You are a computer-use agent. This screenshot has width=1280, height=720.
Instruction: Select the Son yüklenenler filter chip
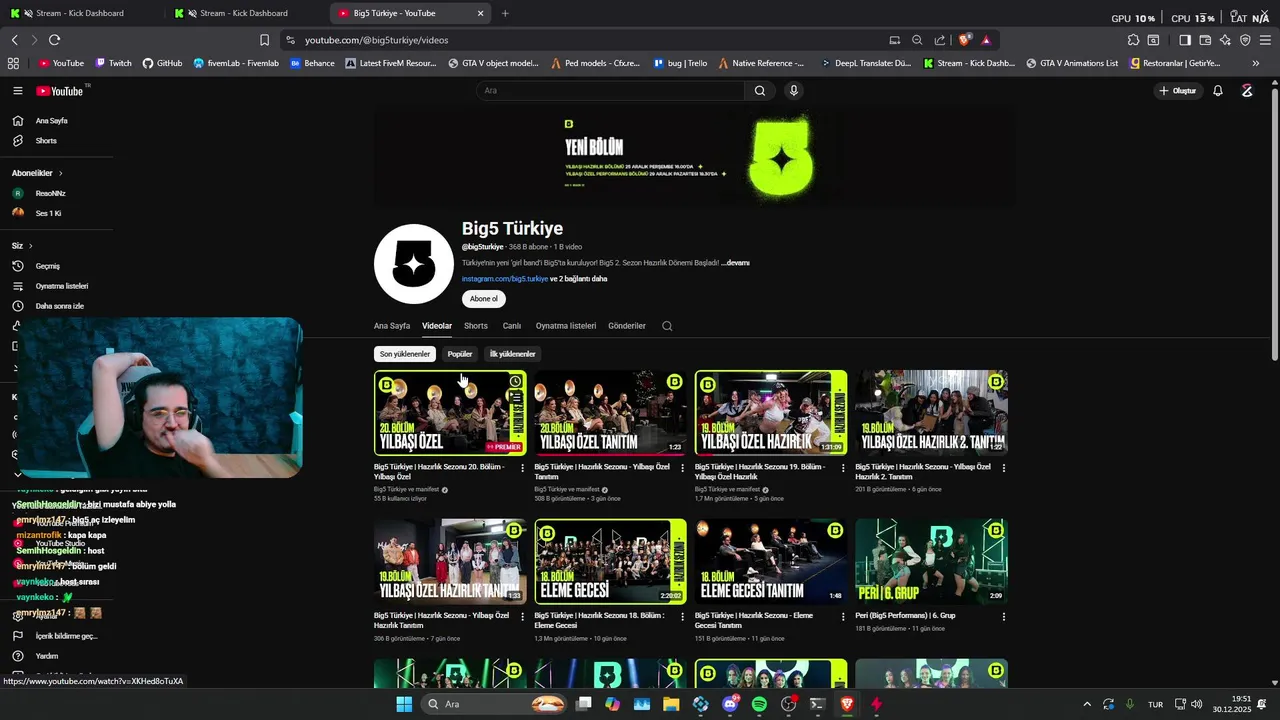pos(405,354)
